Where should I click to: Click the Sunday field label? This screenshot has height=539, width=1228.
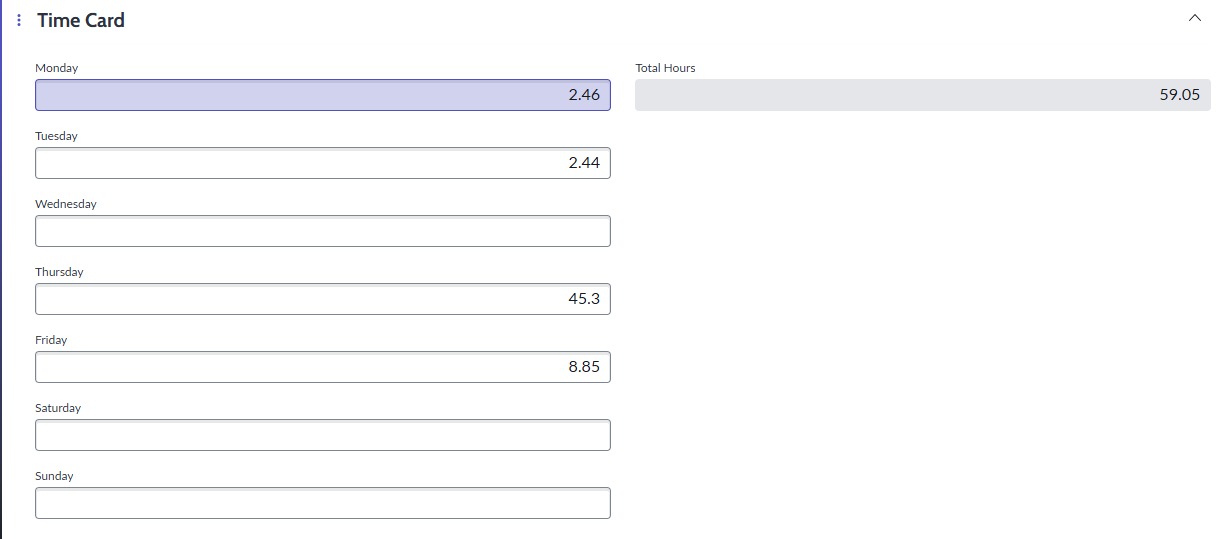(54, 476)
